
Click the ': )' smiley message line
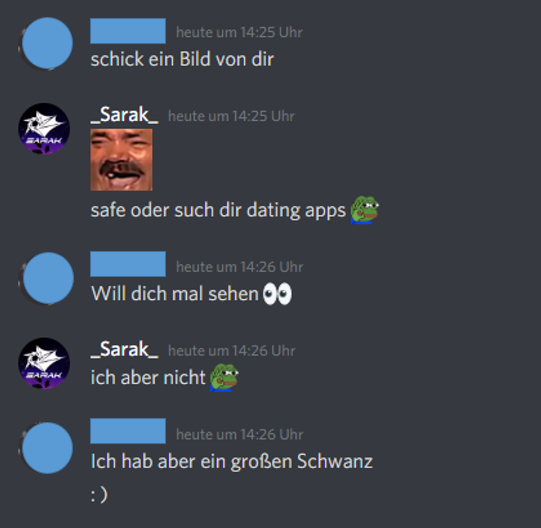click(x=99, y=495)
